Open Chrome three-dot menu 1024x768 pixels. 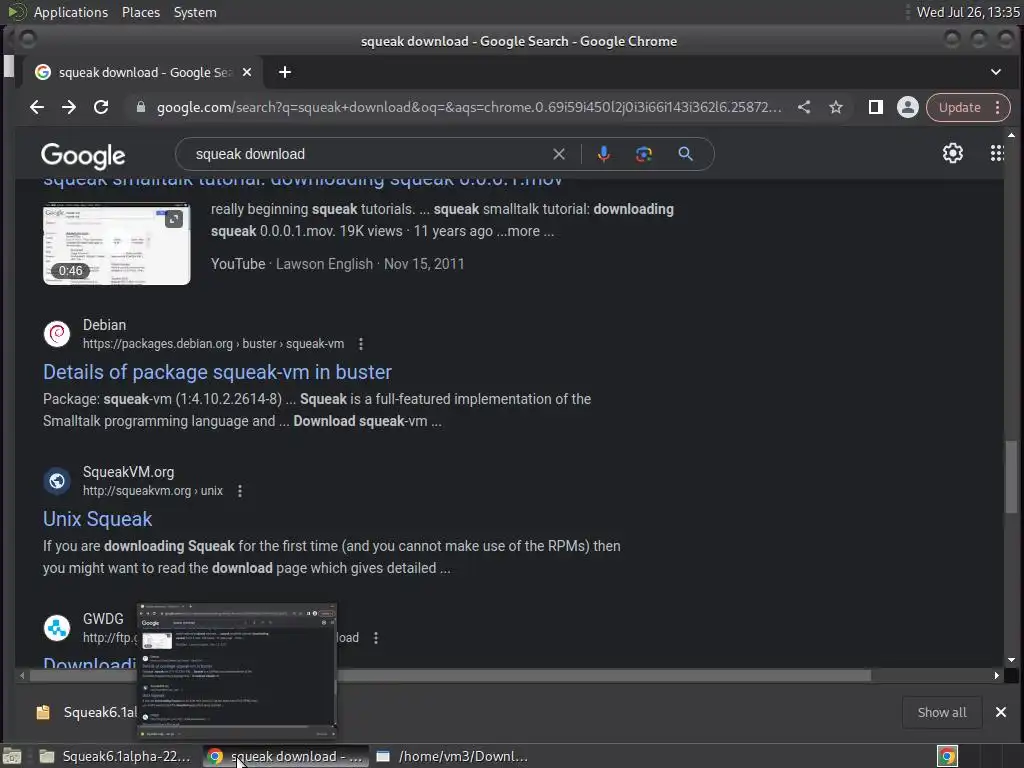[x=997, y=107]
